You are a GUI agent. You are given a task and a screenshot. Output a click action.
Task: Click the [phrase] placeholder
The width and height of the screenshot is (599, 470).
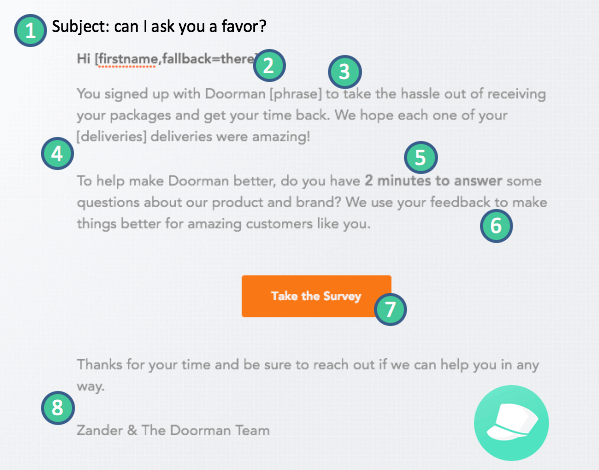(296, 94)
